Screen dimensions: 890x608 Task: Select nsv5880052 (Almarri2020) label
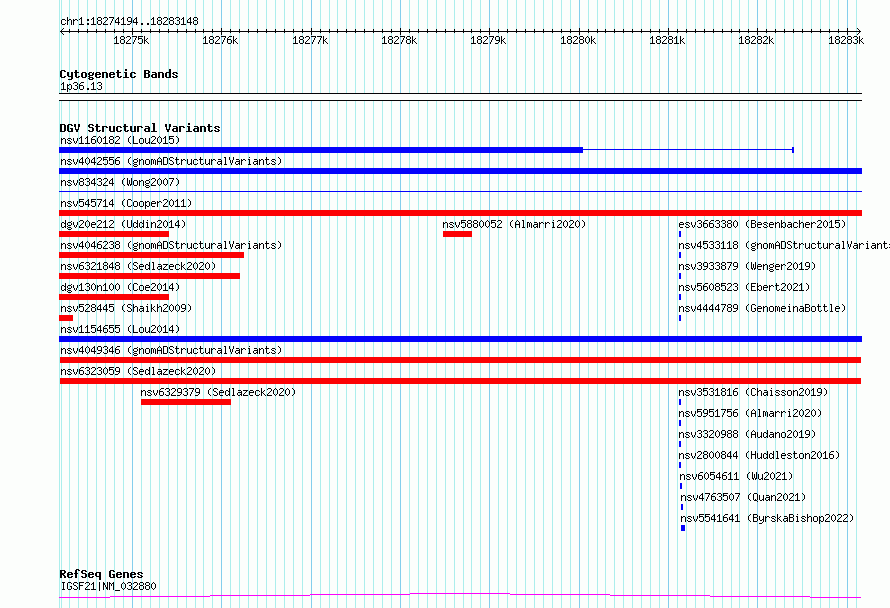[x=514, y=224]
